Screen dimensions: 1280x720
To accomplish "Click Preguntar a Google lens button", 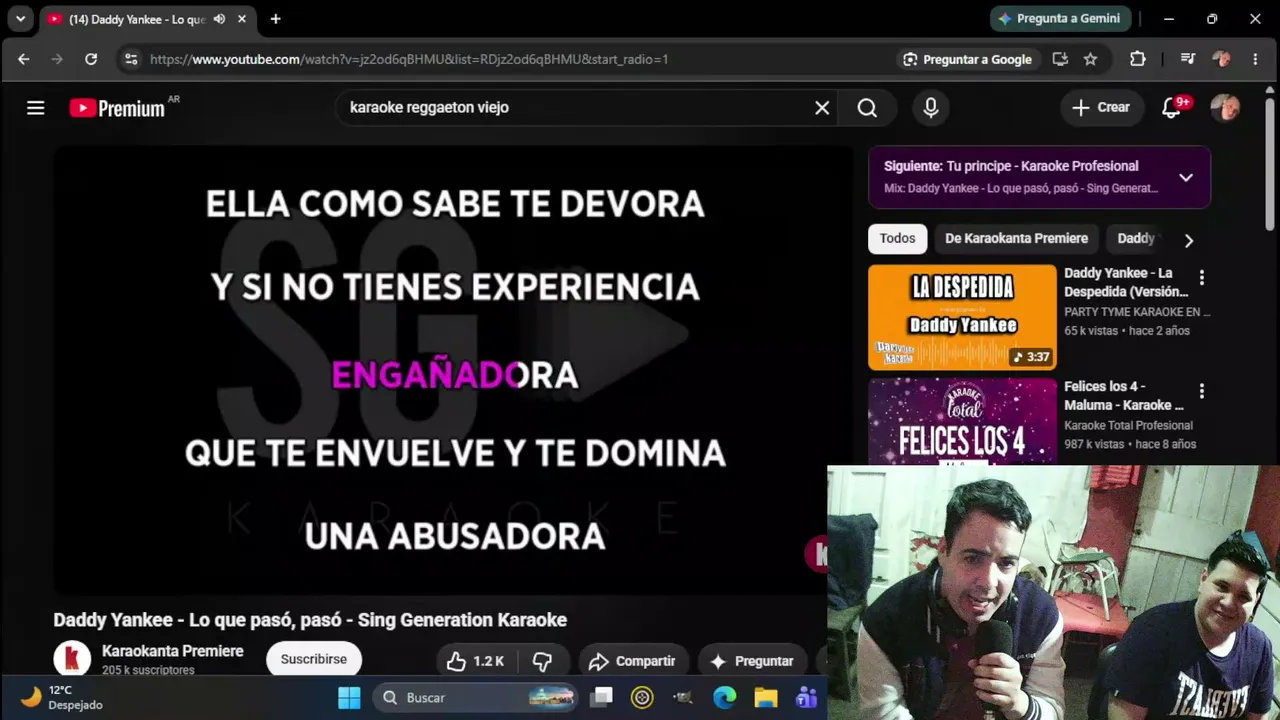I will click(x=967, y=59).
